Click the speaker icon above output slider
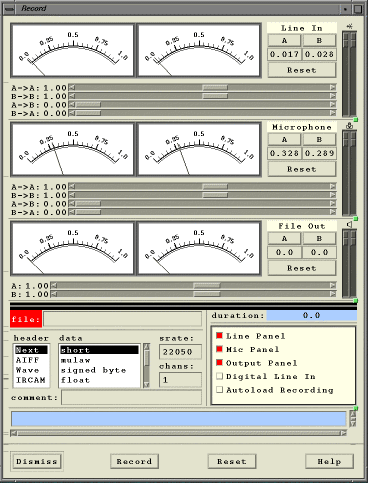 pyautogui.click(x=349, y=225)
